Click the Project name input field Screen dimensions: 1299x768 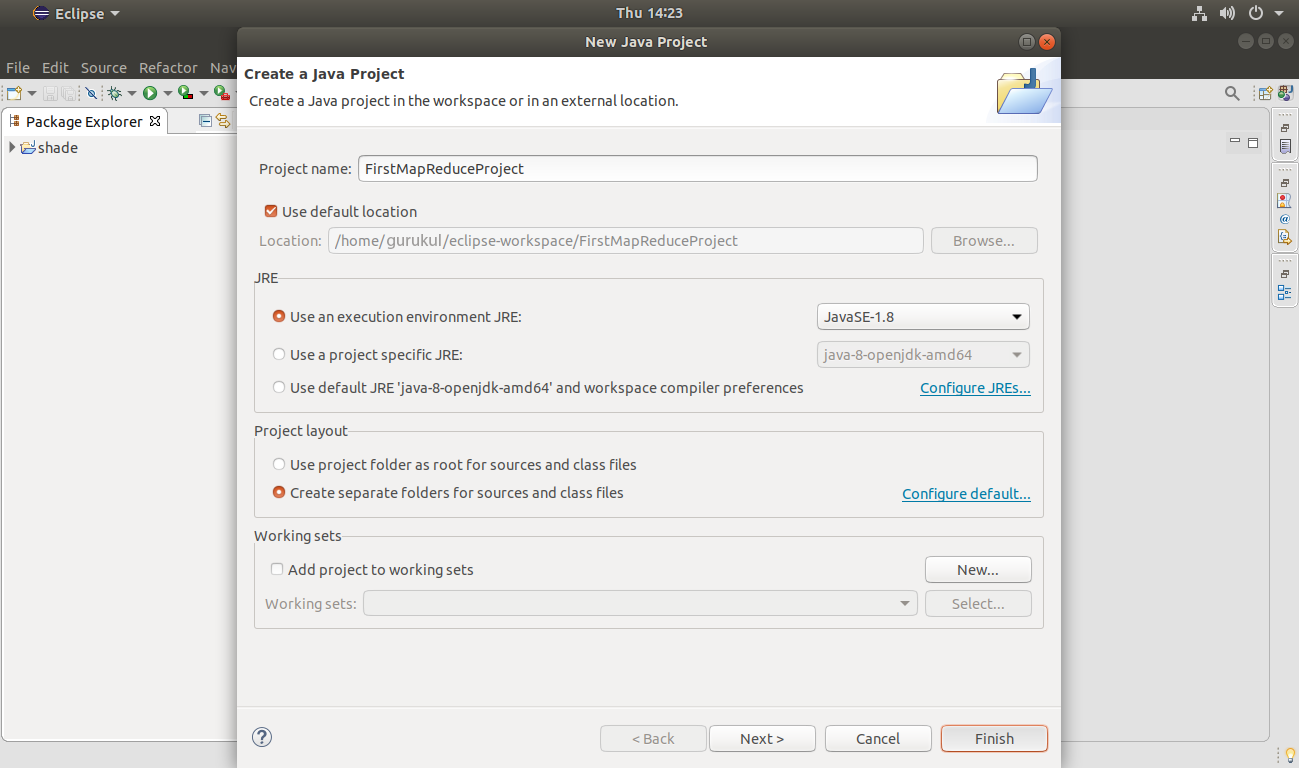pos(697,168)
